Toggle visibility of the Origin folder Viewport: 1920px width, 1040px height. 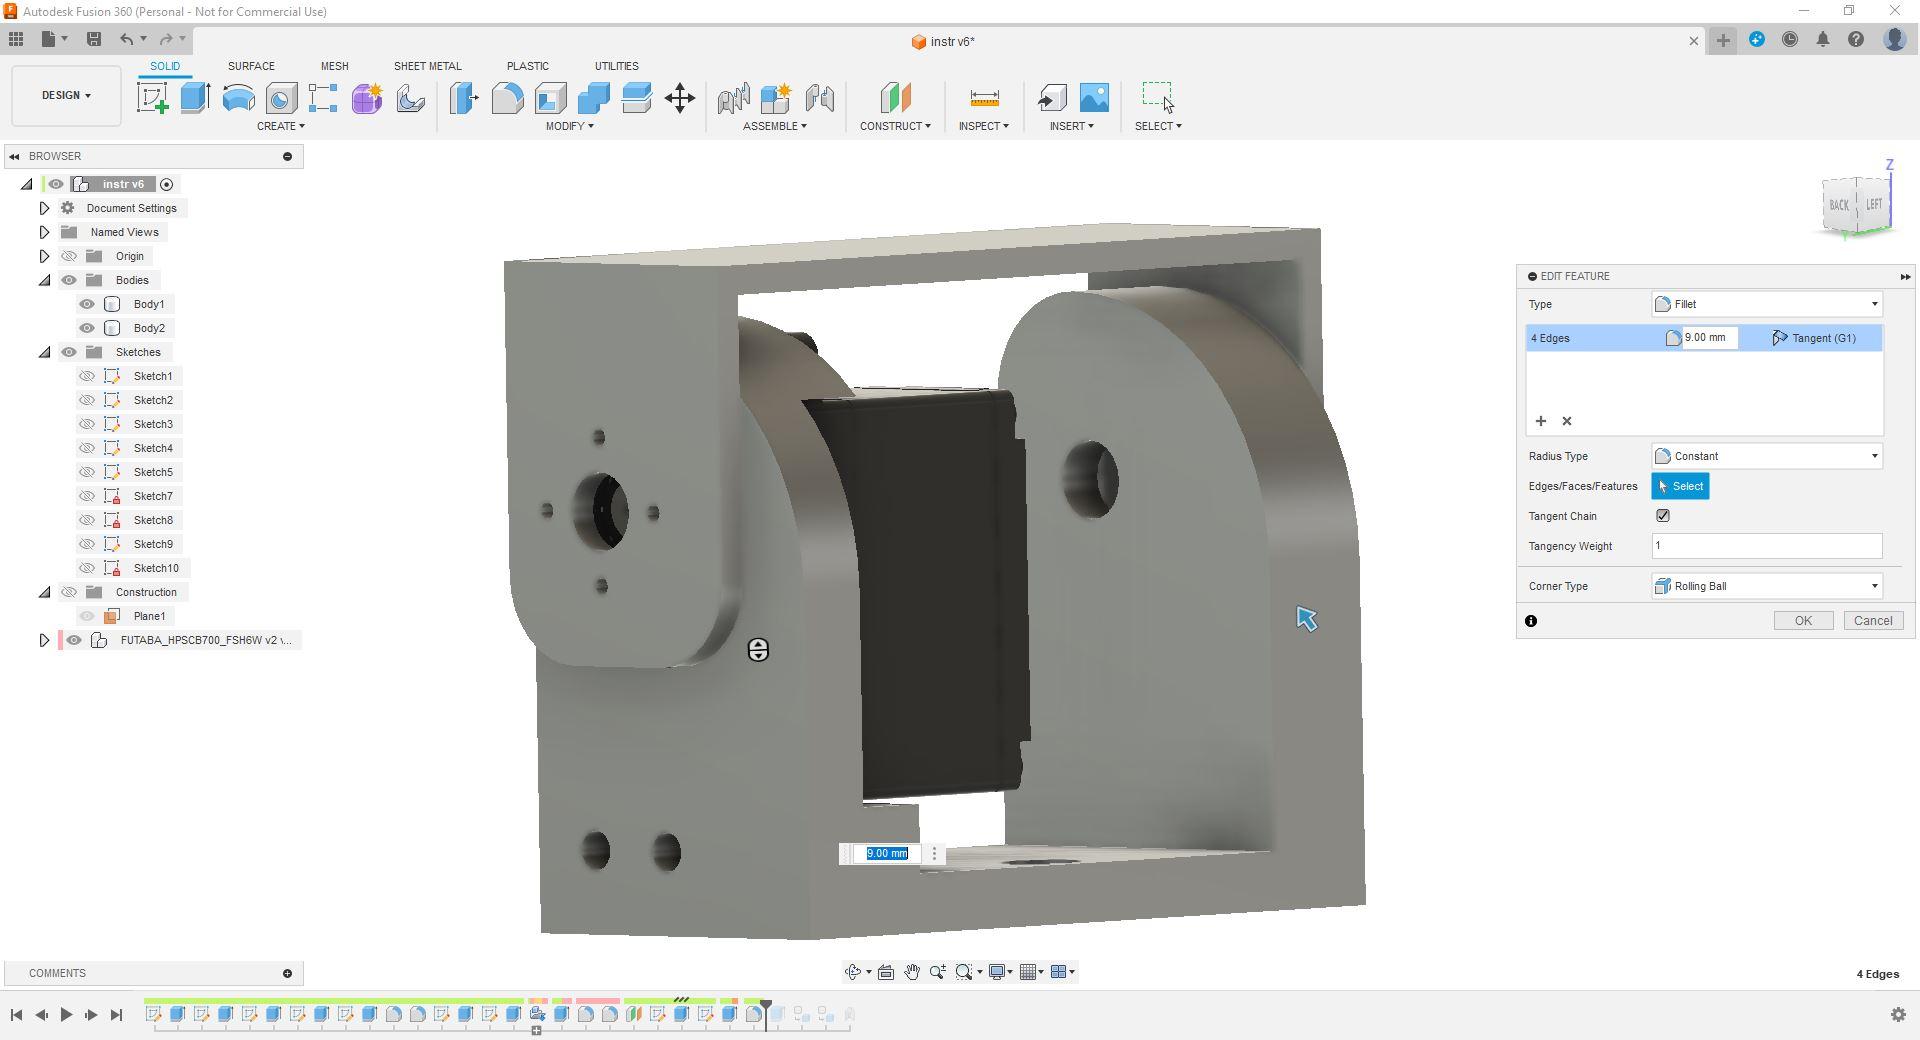(x=69, y=256)
